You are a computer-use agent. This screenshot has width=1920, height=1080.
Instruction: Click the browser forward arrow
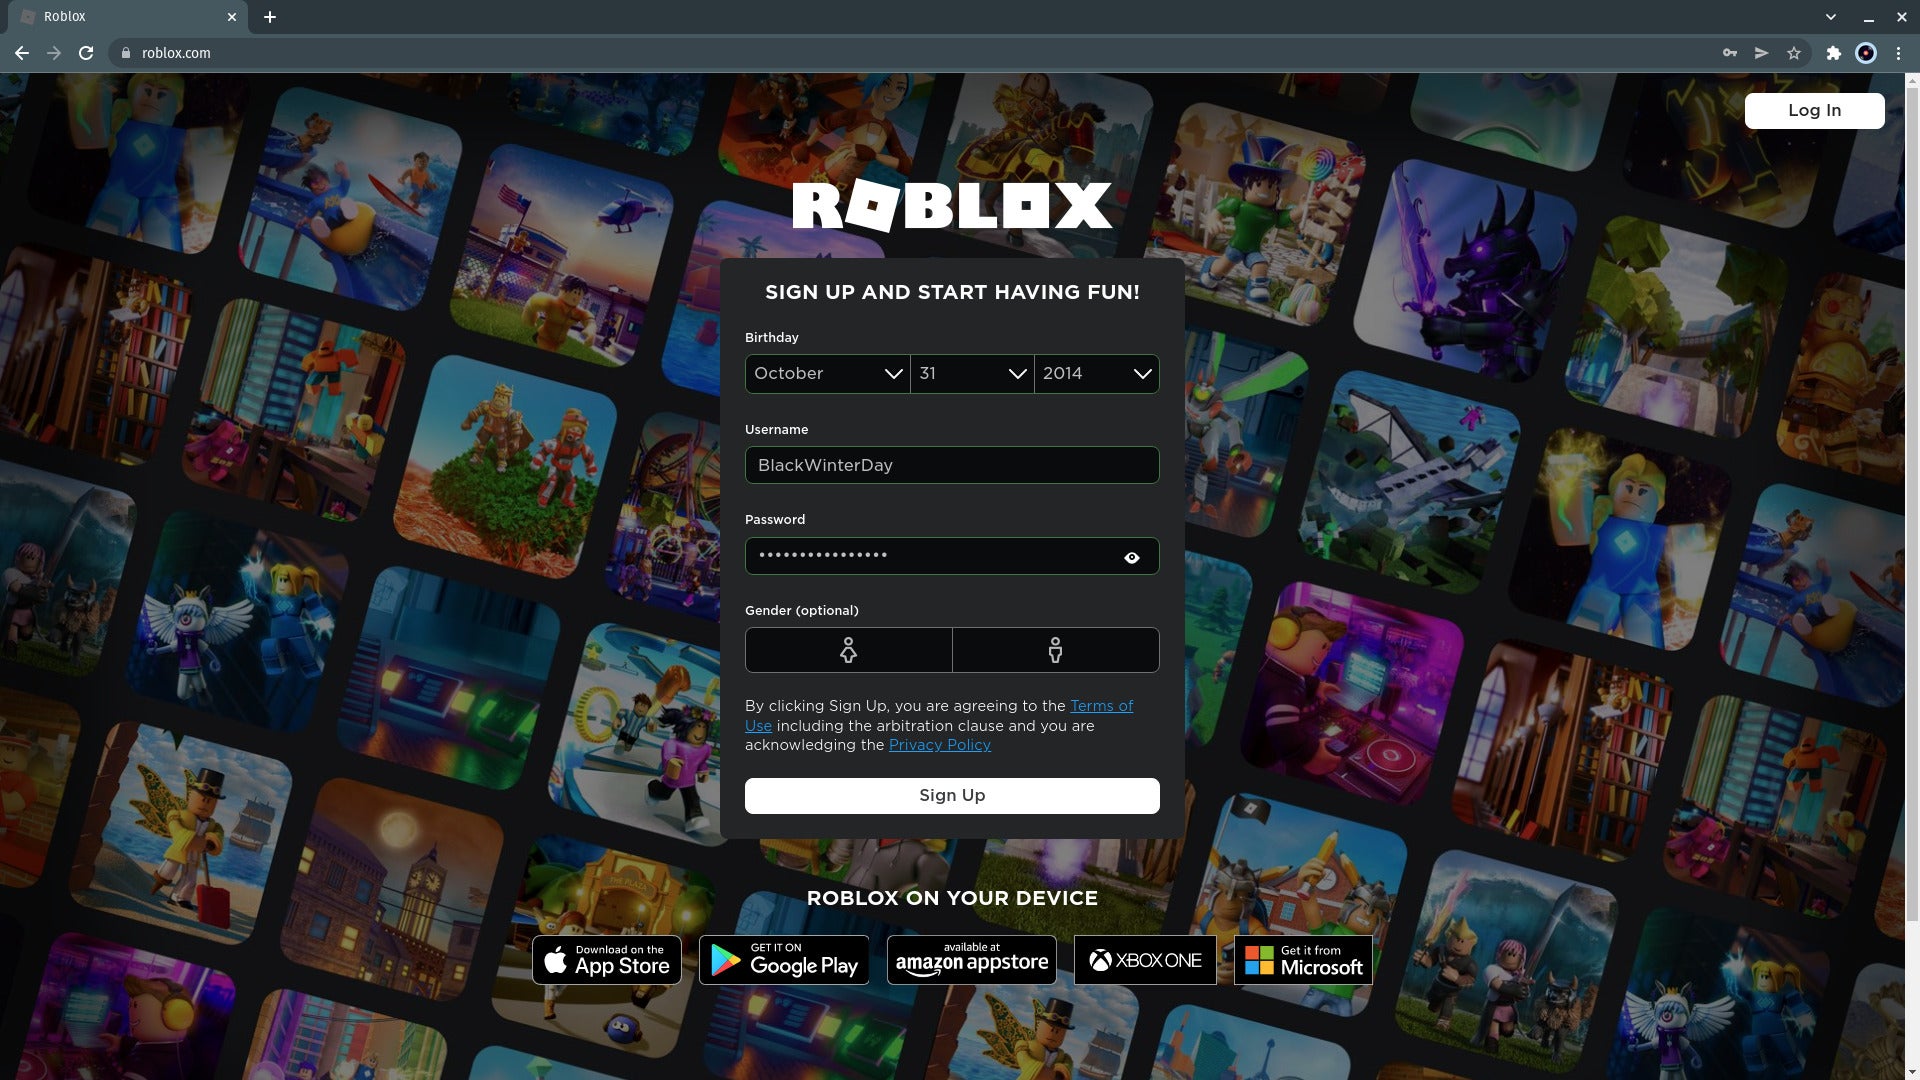coord(54,53)
